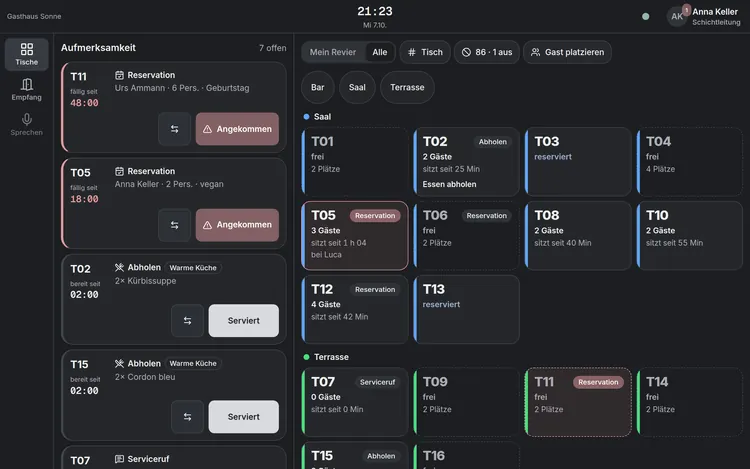The width and height of the screenshot is (750, 469).
Task: Open free table T04 tile
Action: [689, 162]
